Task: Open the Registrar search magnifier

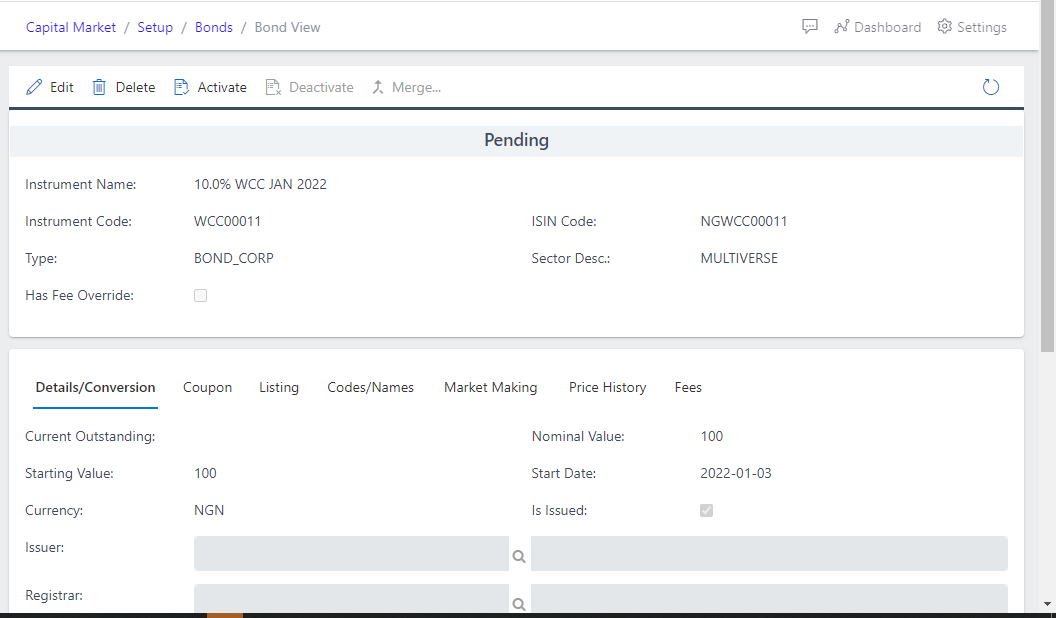Action: (x=519, y=604)
